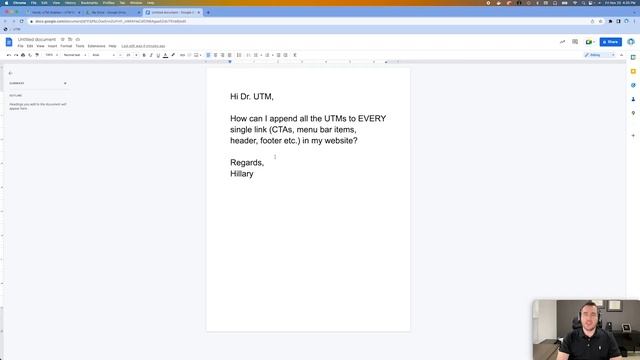Open the Format menu in Docs
The width and height of the screenshot is (640, 360).
[x=66, y=46]
